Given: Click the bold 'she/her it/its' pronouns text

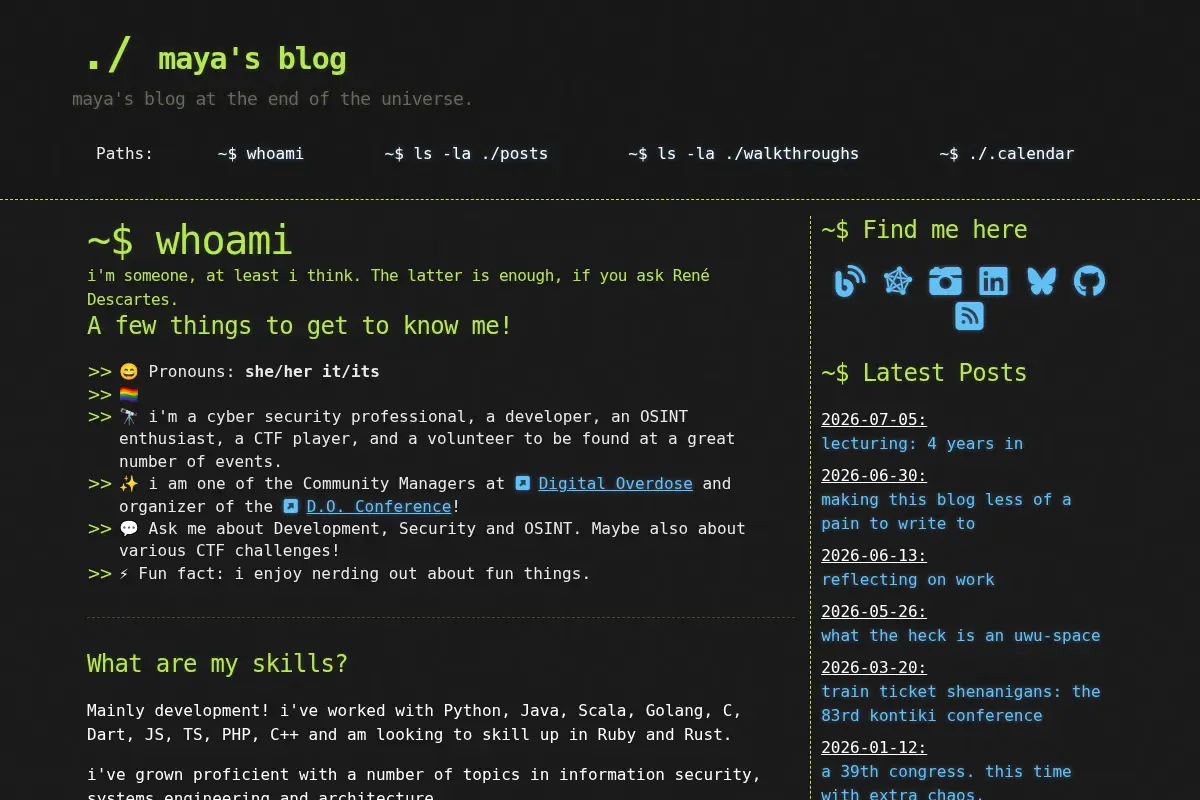Looking at the screenshot, I should click(x=312, y=371).
